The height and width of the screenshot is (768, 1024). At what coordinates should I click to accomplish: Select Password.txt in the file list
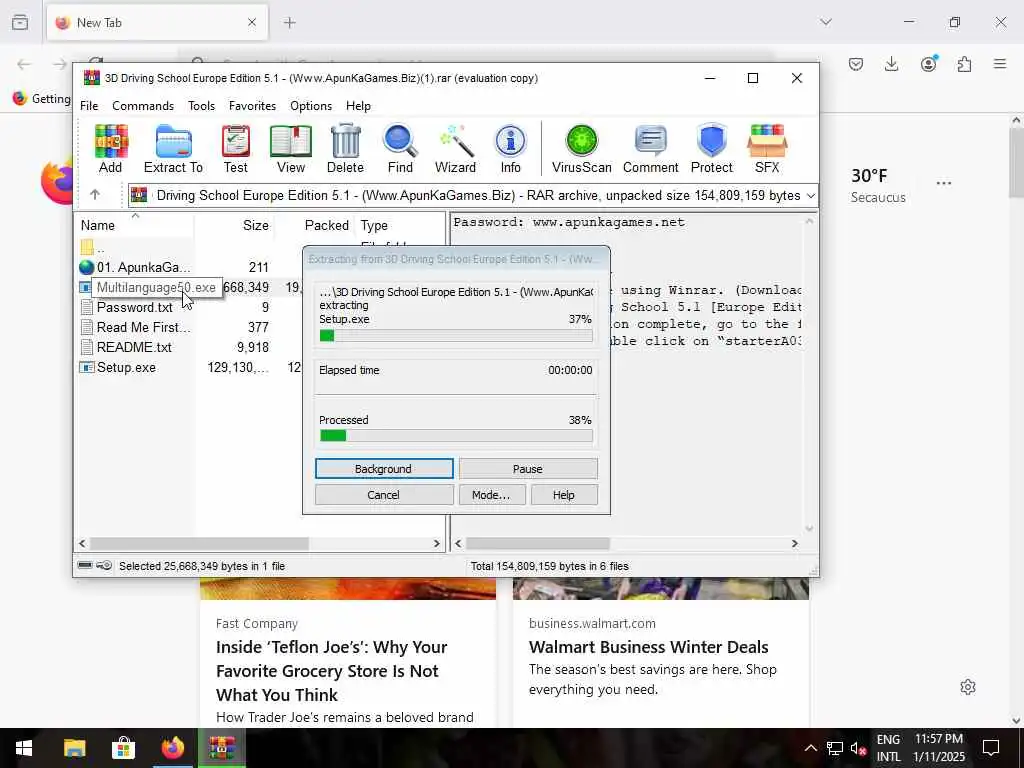pos(135,307)
